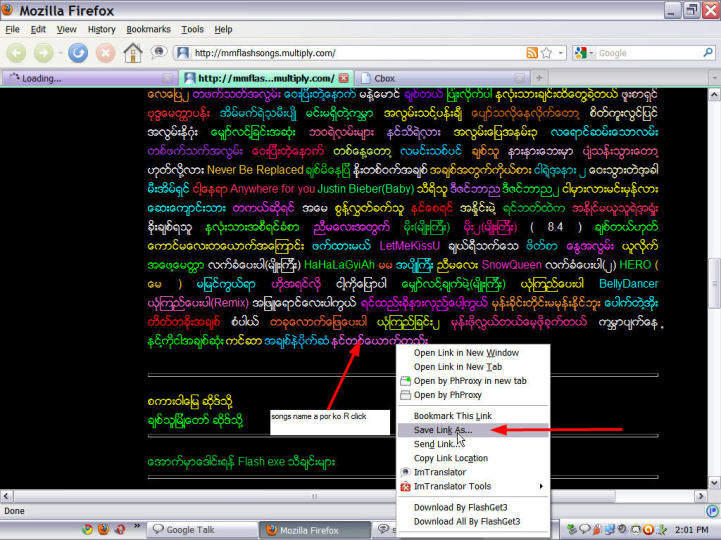Open the LetMeKissU song link
This screenshot has width=721, height=540.
pos(409,246)
